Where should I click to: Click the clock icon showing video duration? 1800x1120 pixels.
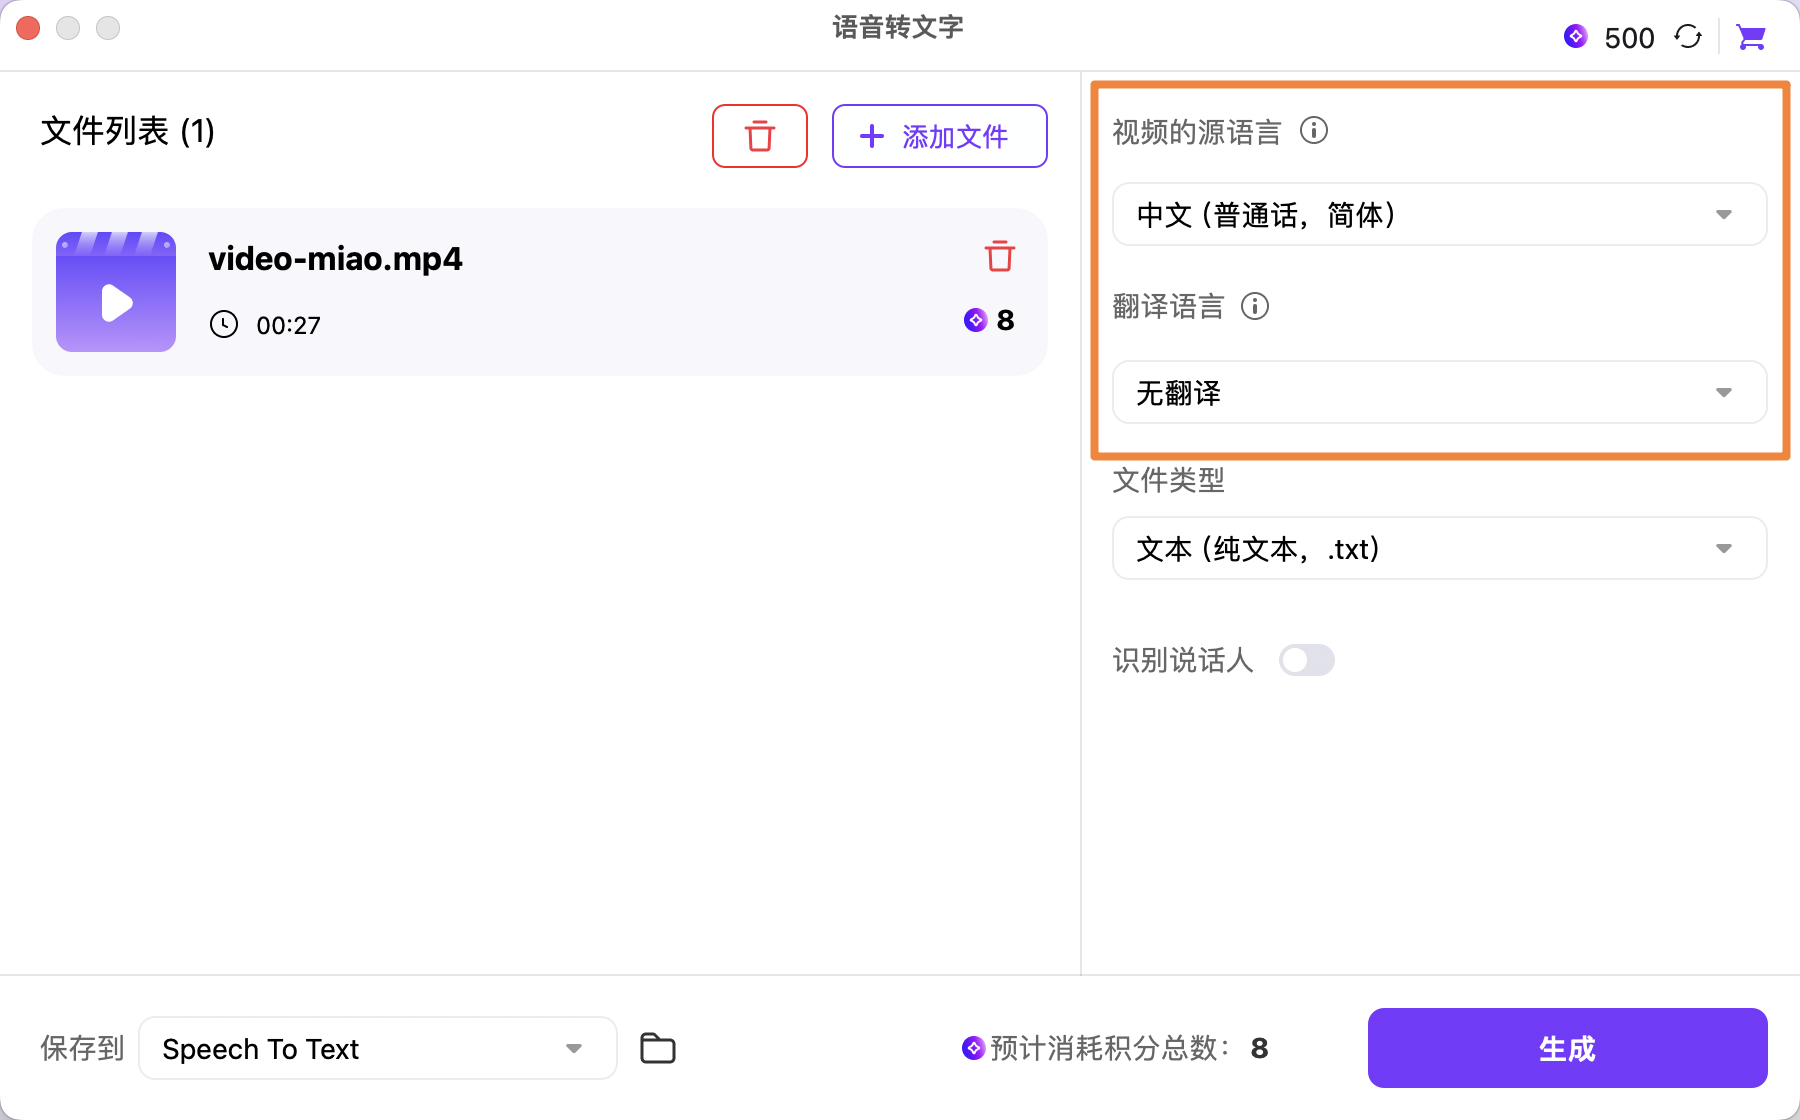(224, 324)
